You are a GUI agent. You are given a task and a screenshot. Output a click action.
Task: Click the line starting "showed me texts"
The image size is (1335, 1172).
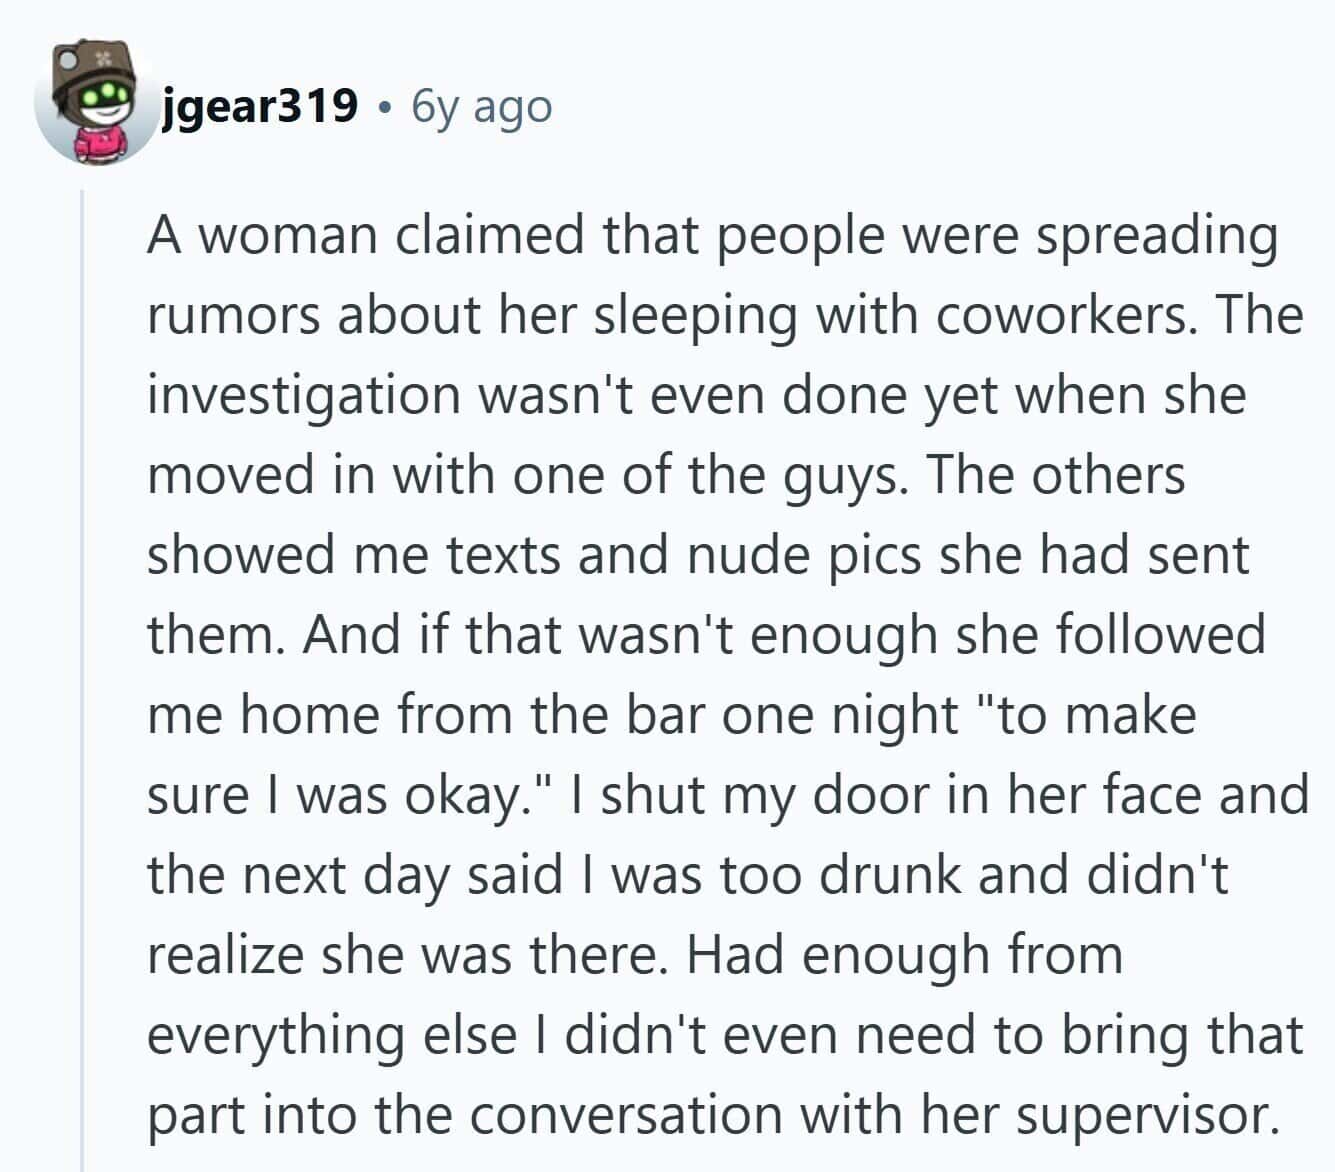click(x=698, y=557)
